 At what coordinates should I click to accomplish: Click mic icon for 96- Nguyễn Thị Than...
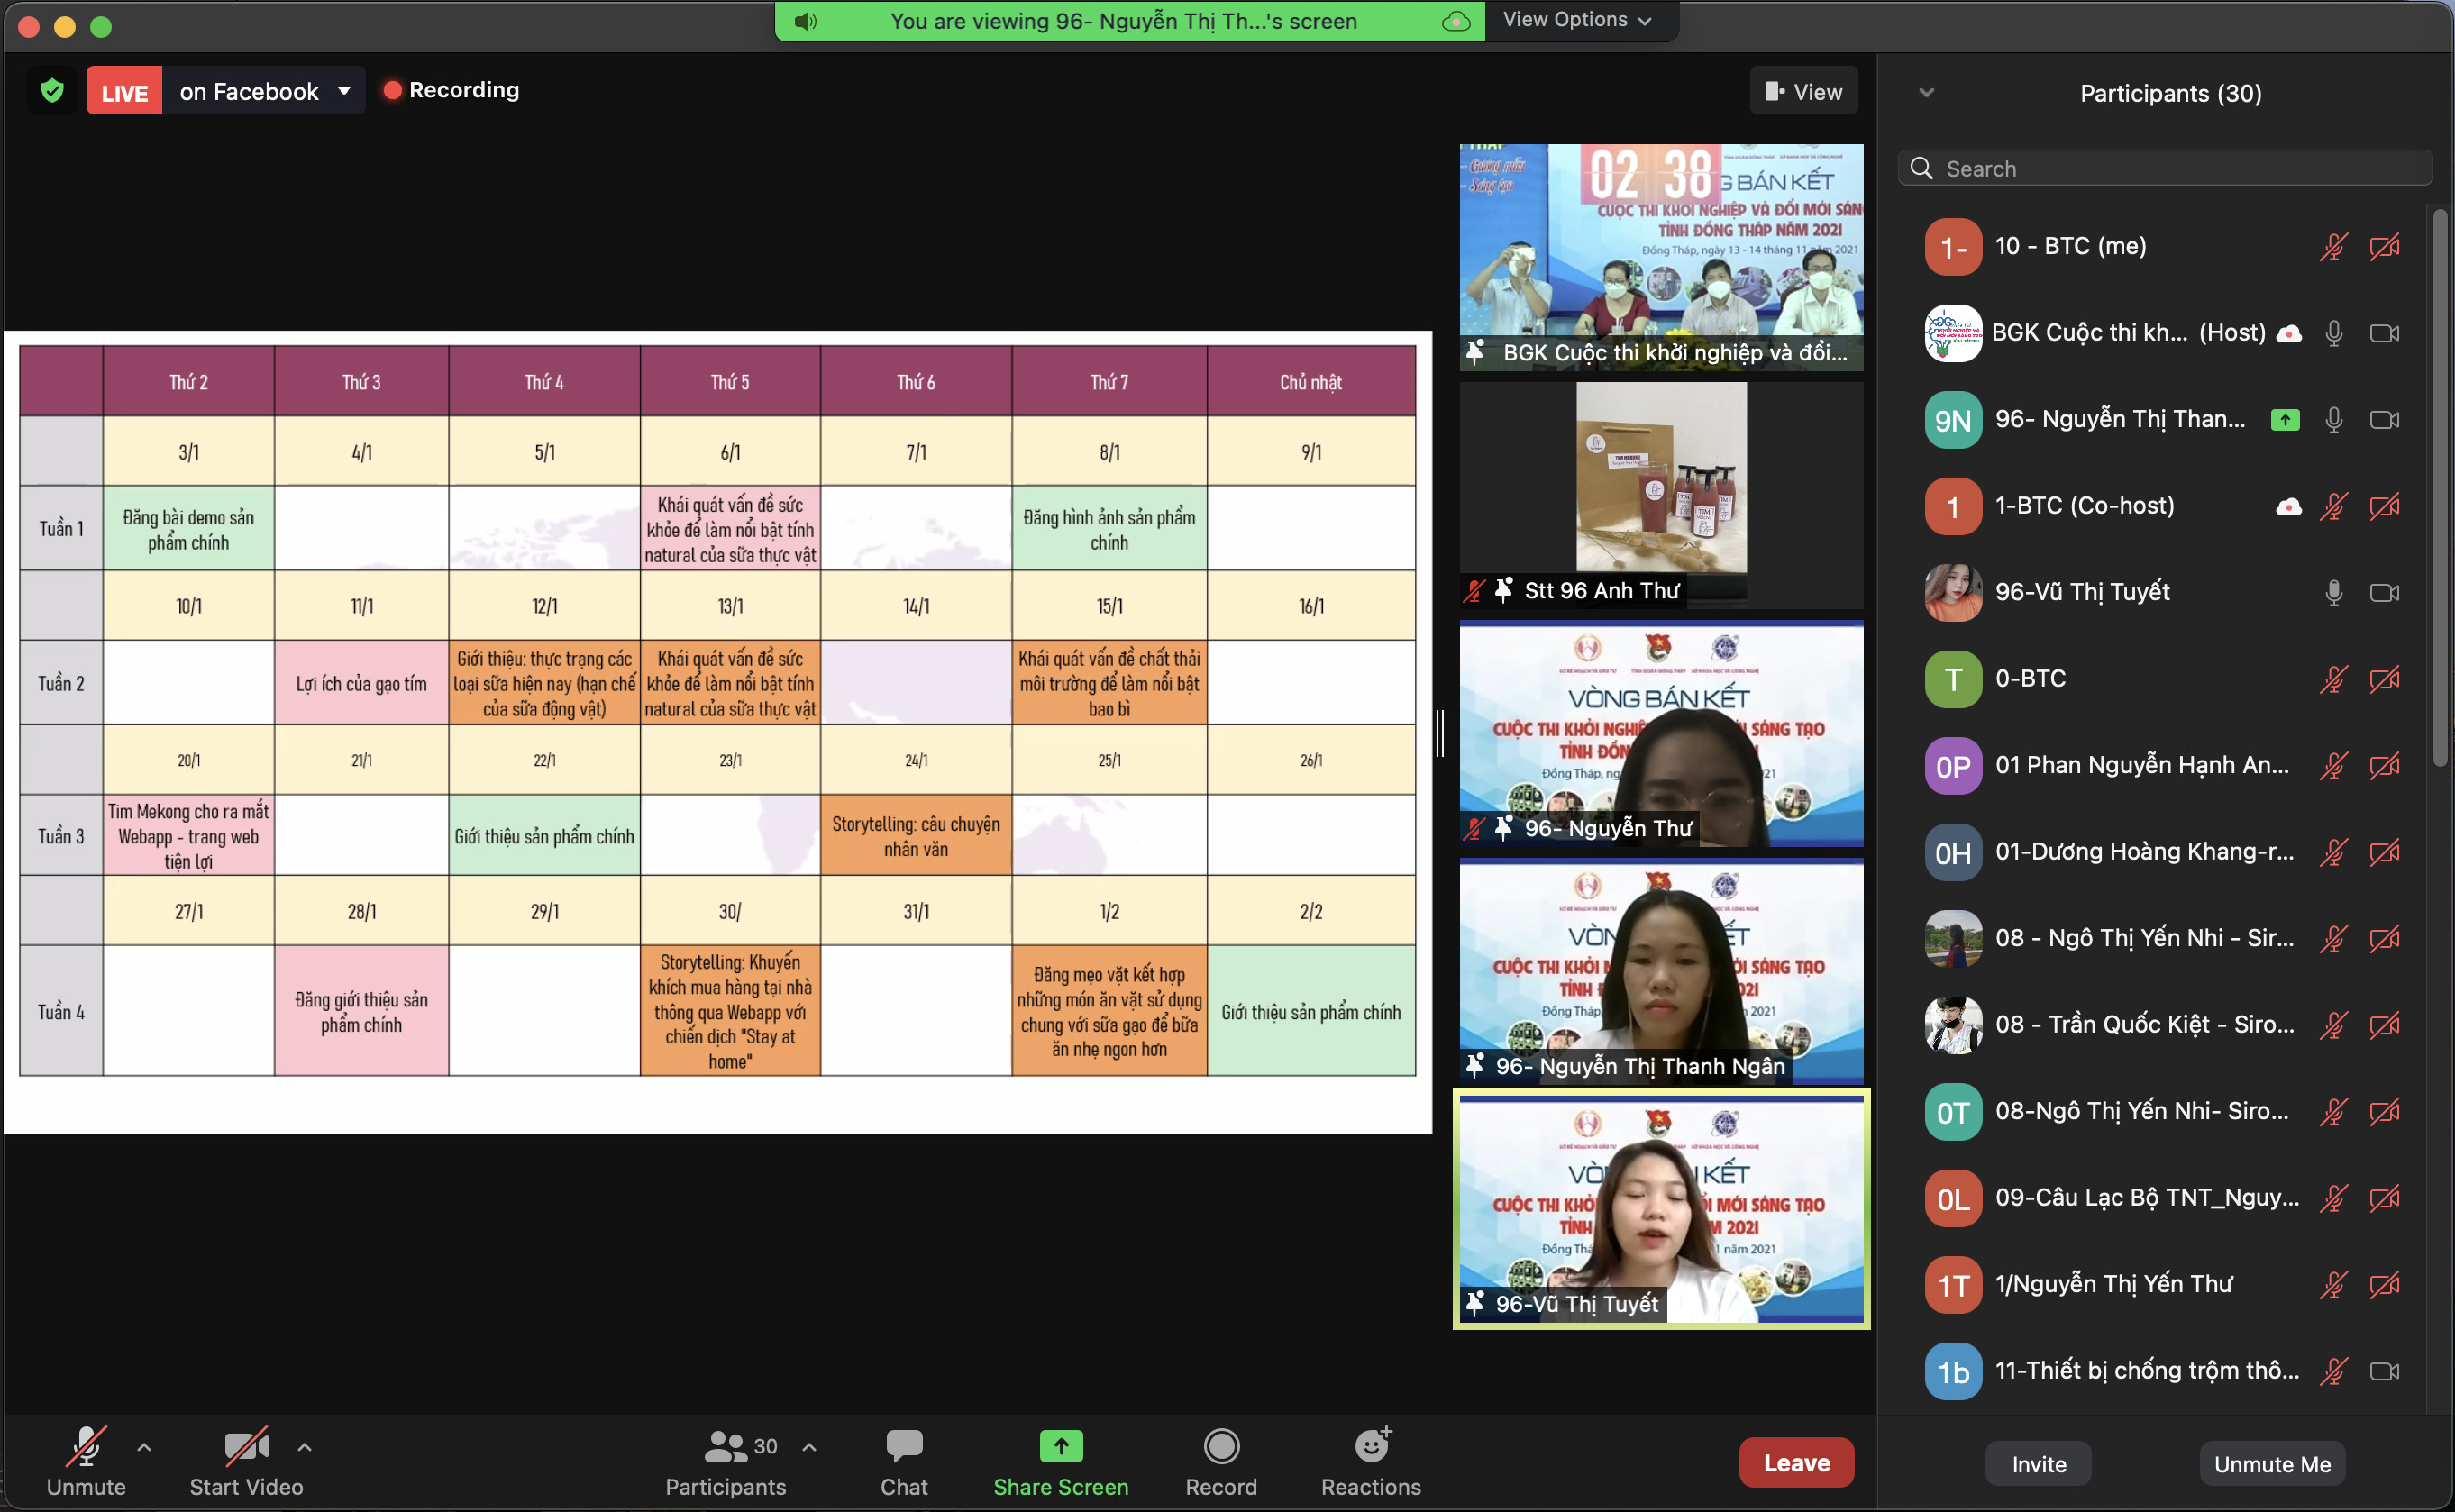pyautogui.click(x=2333, y=420)
